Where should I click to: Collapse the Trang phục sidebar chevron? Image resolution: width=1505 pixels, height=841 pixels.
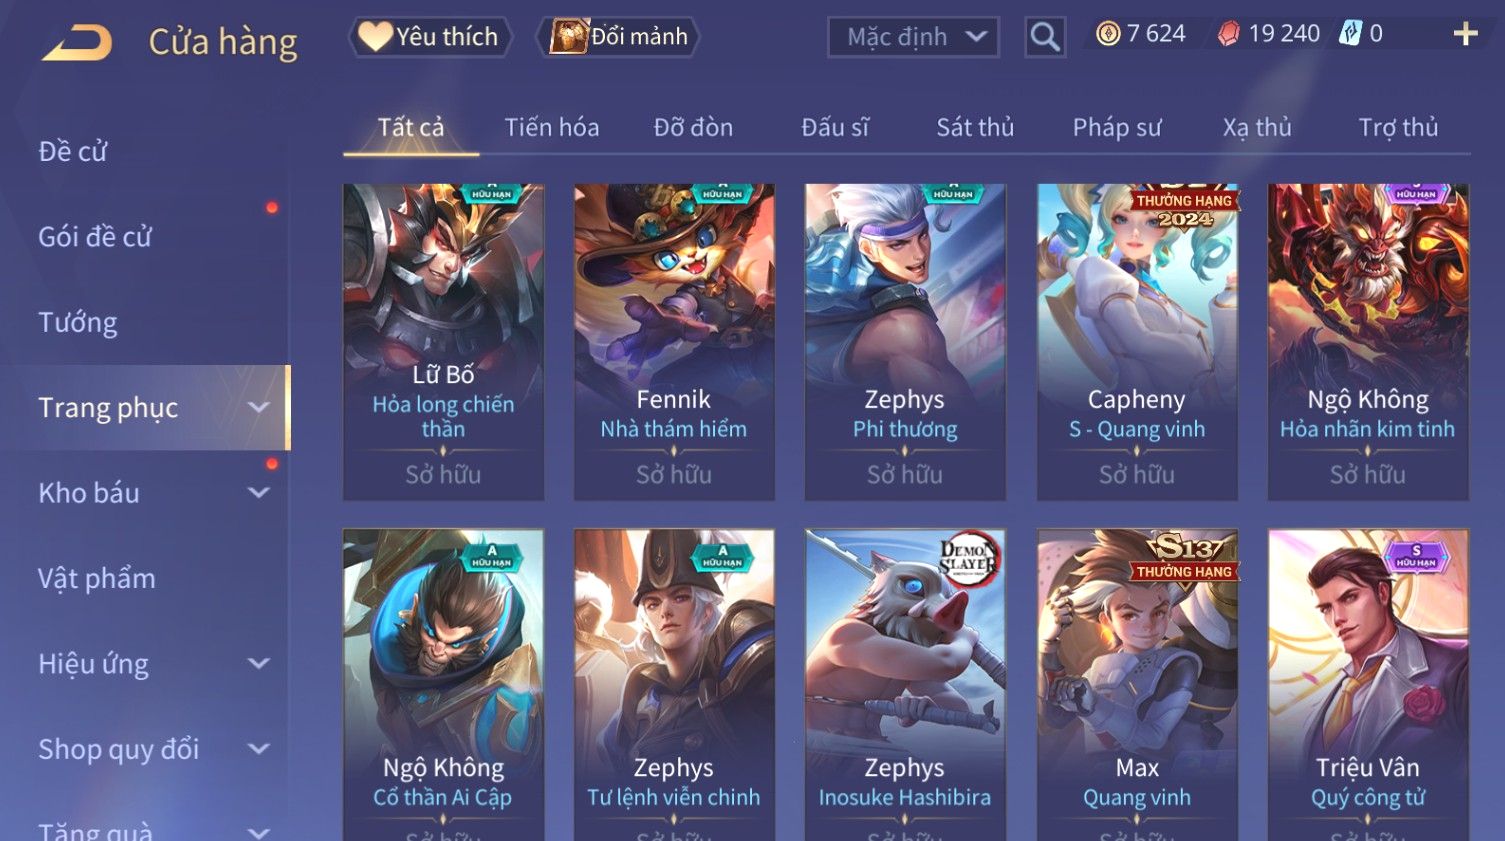tap(259, 408)
